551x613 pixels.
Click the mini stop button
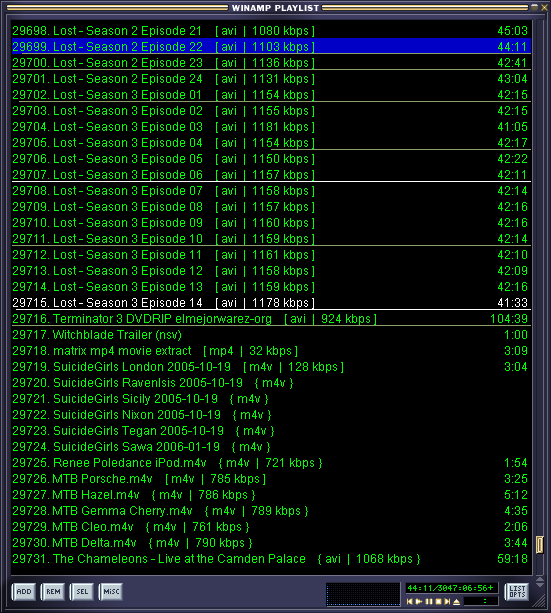tap(438, 601)
